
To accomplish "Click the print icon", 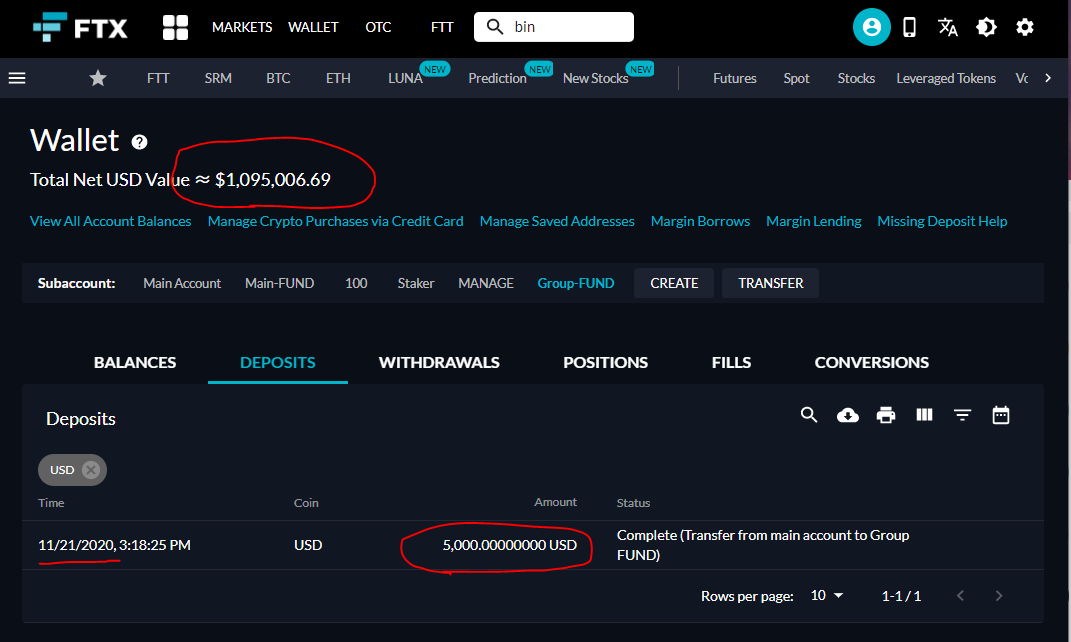I will click(886, 415).
